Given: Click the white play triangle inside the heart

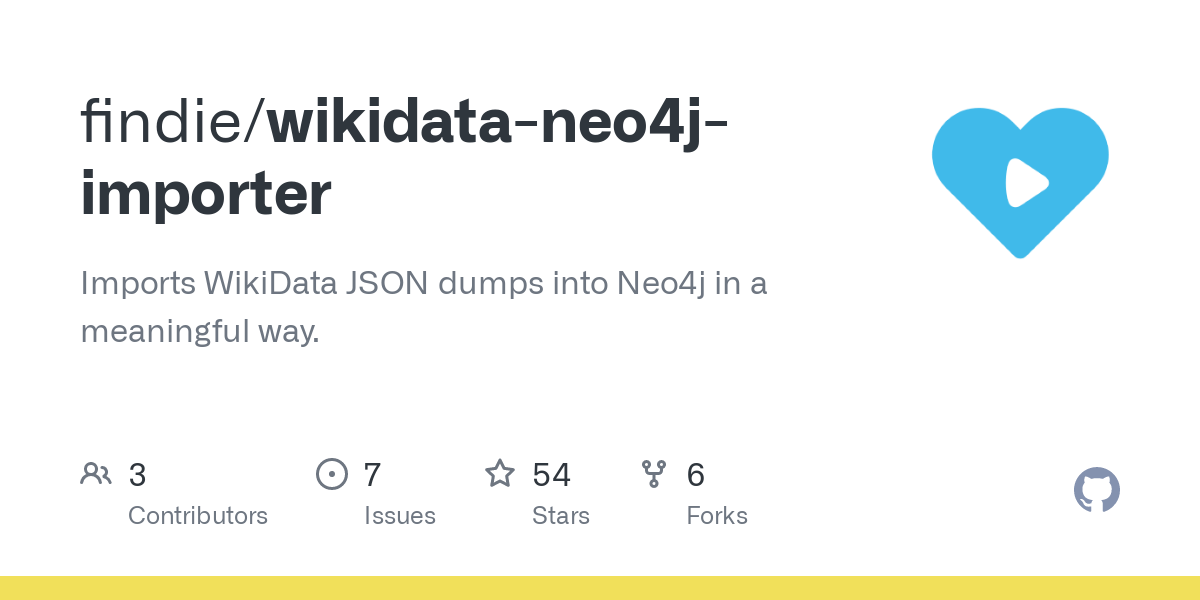Looking at the screenshot, I should point(1024,182).
